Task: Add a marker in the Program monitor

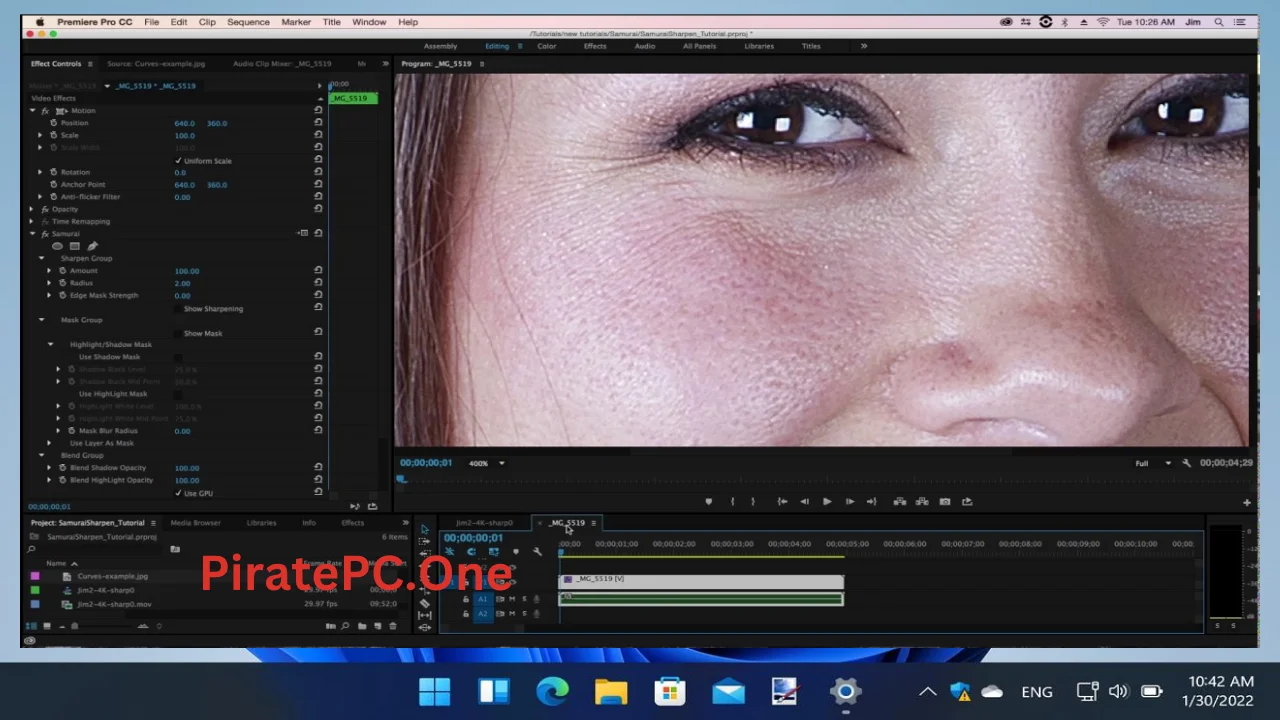Action: (709, 502)
